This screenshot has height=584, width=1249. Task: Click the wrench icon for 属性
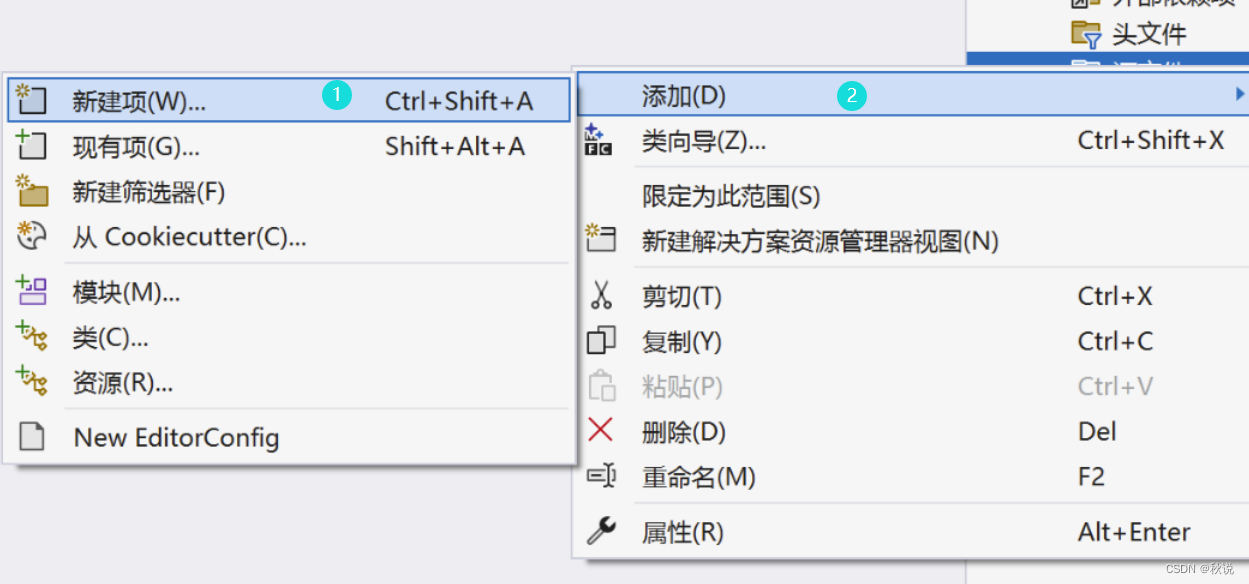603,532
